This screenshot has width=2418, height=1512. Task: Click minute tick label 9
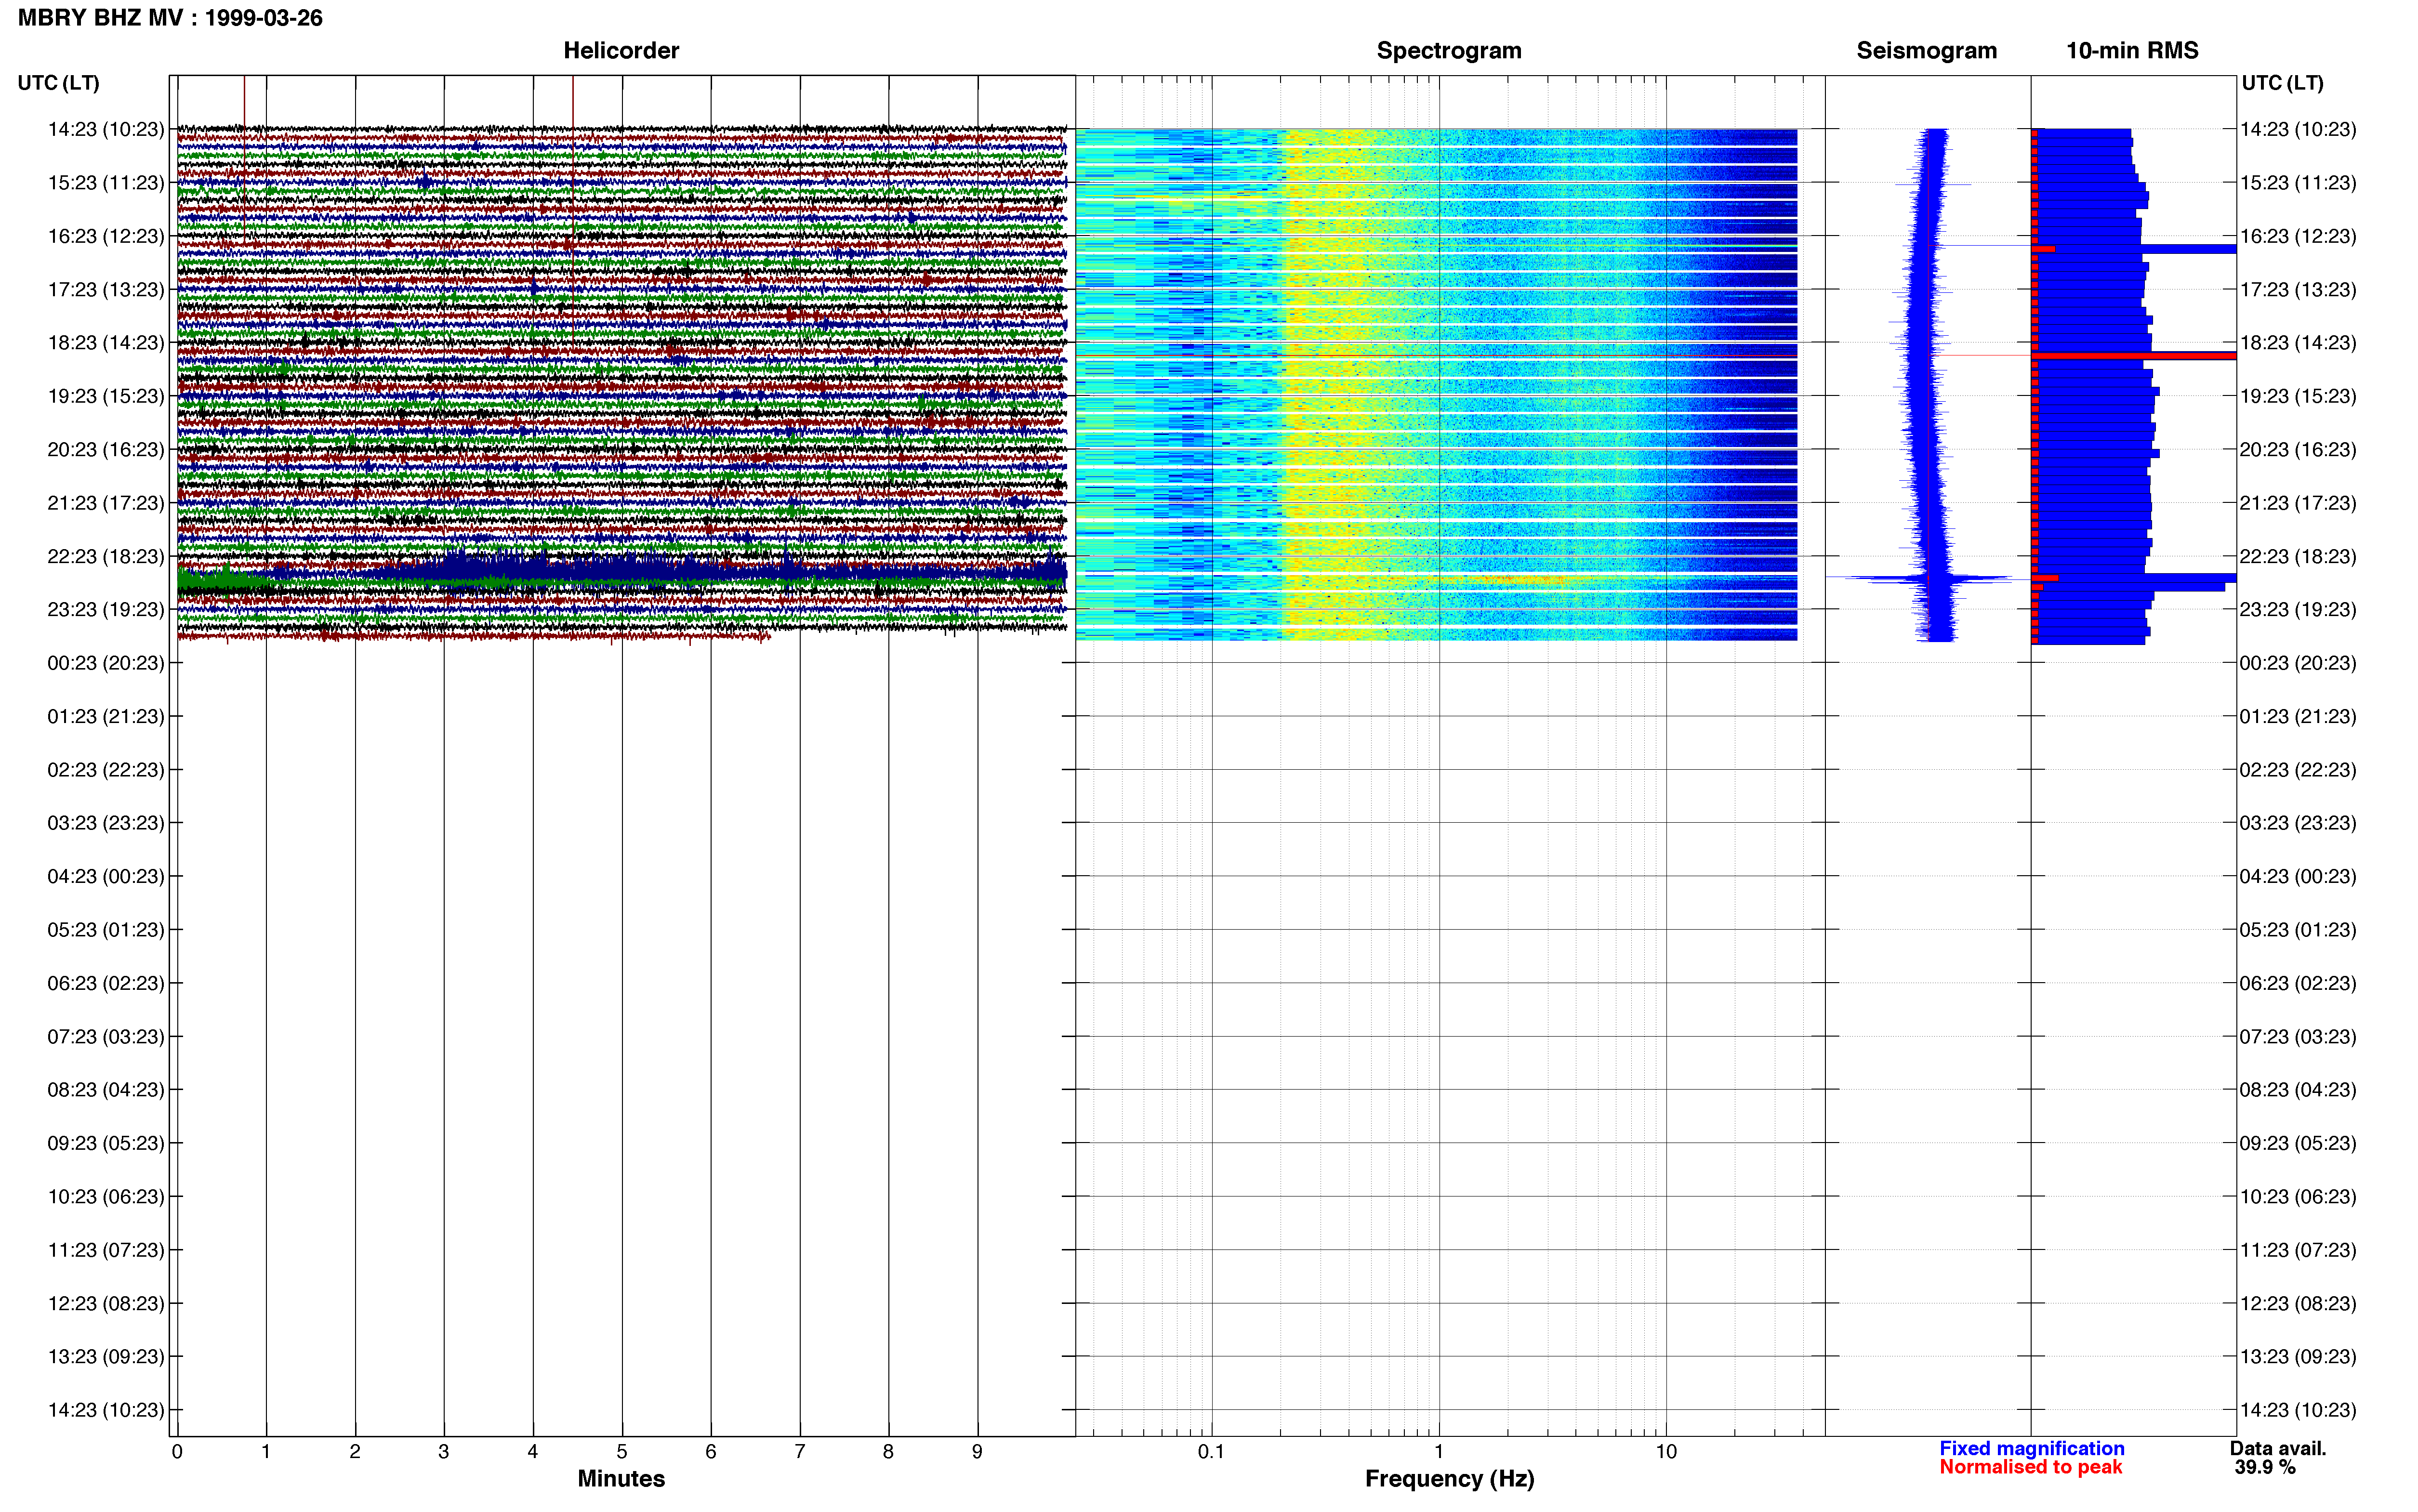[x=977, y=1452]
